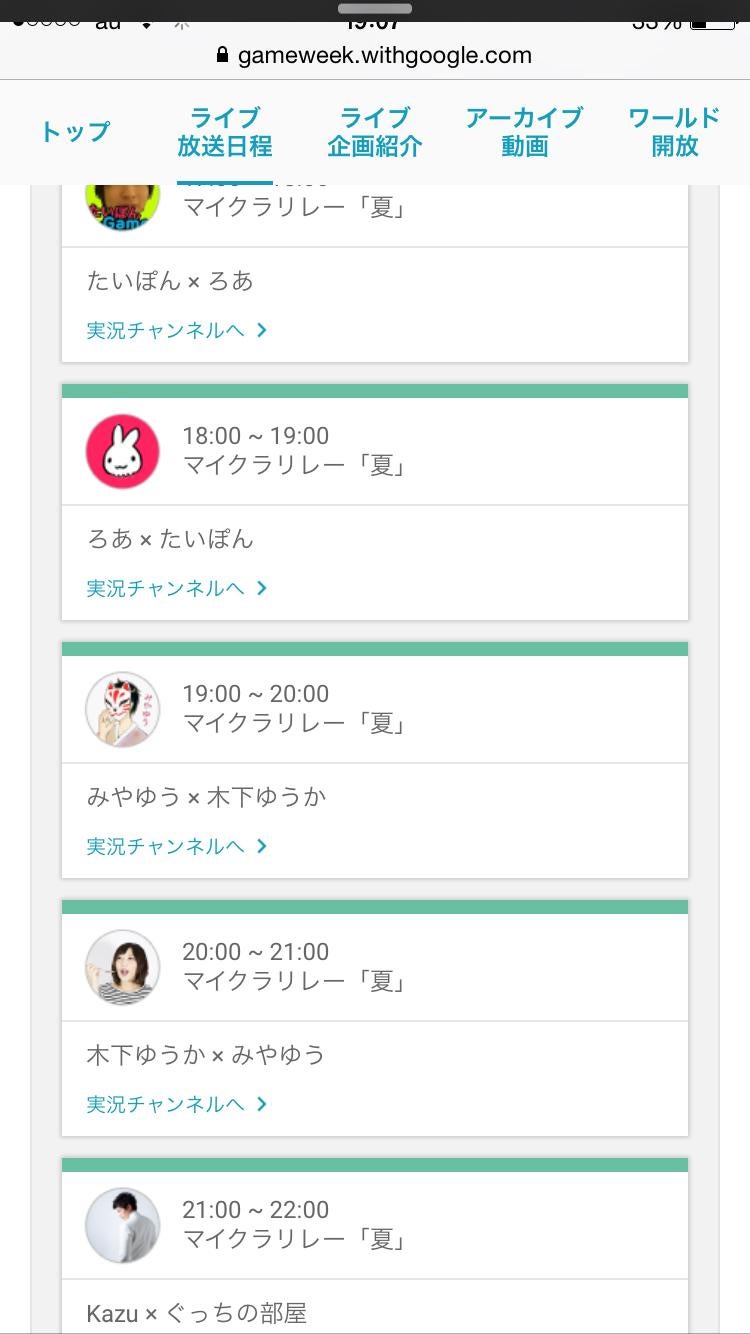Click the Kazu avatar at 21:00
Viewport: 750px width, 1334px height.
point(122,1225)
